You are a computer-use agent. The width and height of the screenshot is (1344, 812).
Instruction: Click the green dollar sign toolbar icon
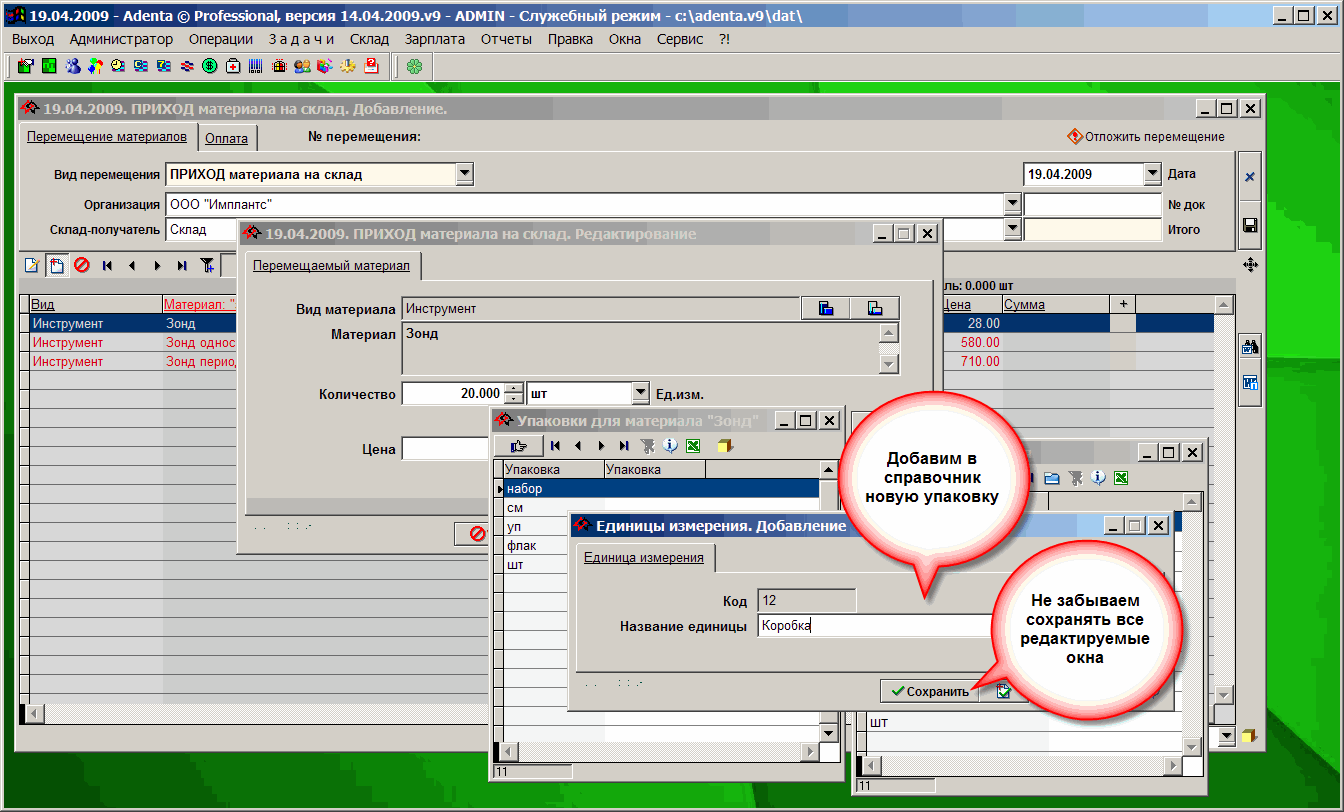click(210, 66)
